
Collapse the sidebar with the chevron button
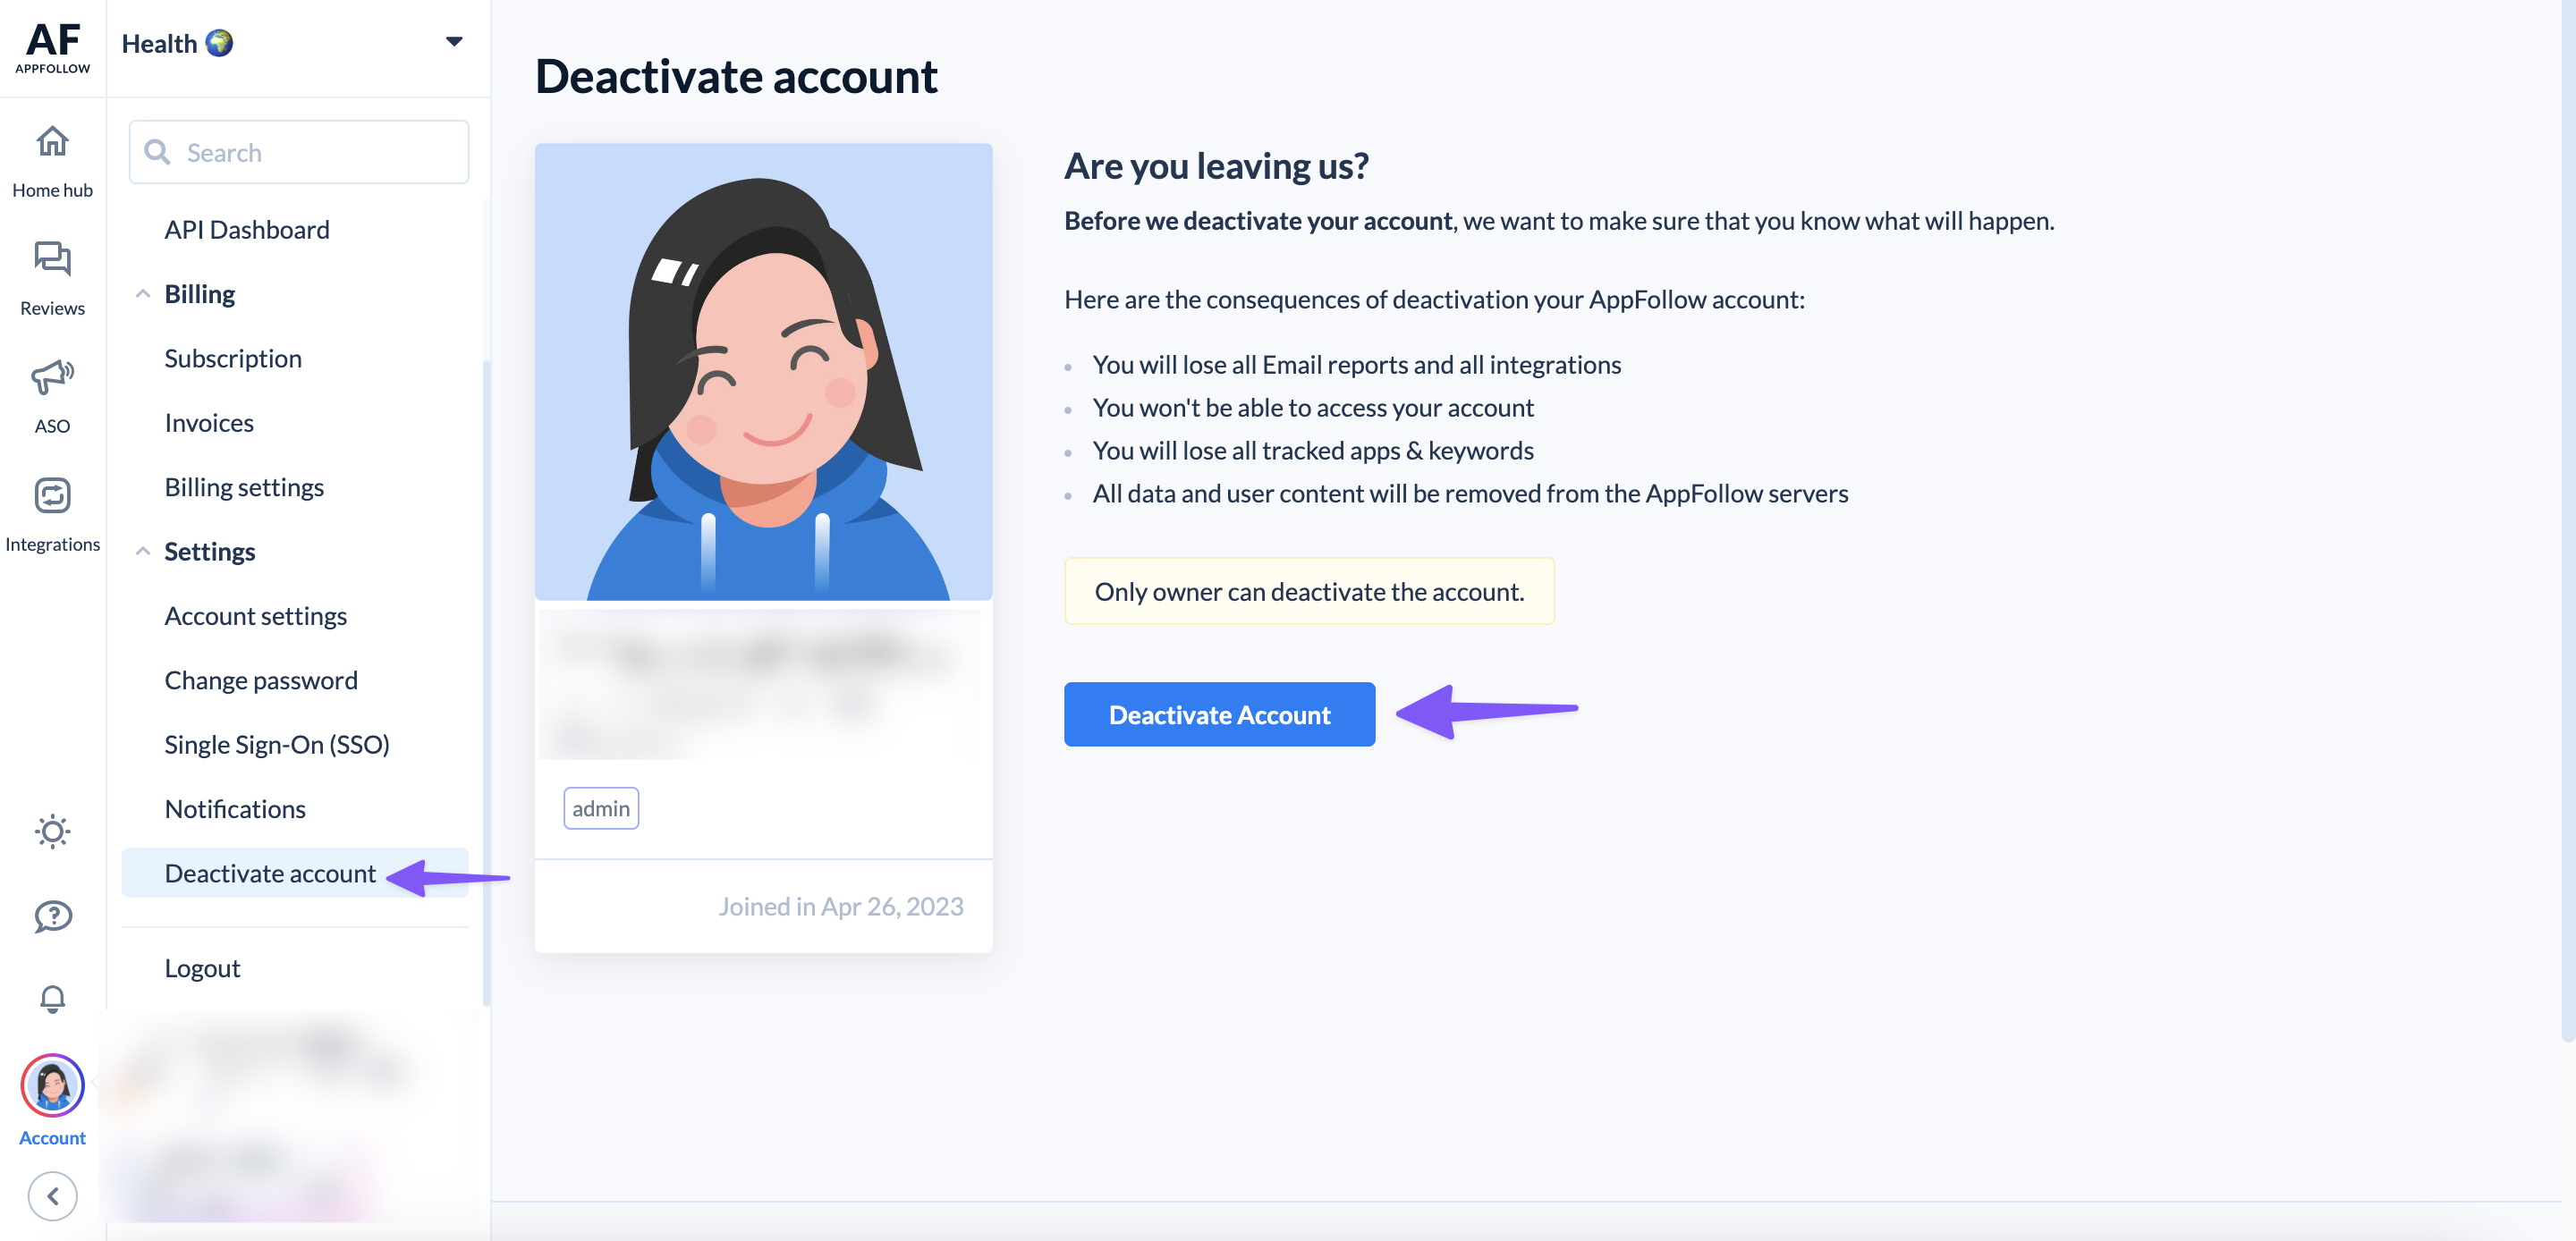click(52, 1196)
